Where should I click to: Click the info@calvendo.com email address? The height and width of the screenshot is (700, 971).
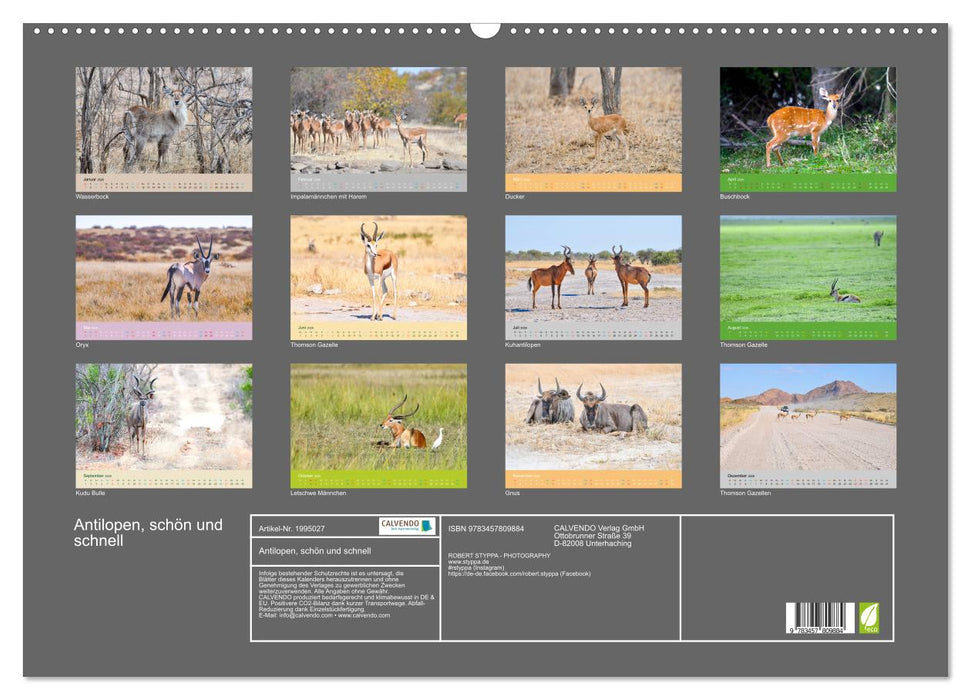303,615
